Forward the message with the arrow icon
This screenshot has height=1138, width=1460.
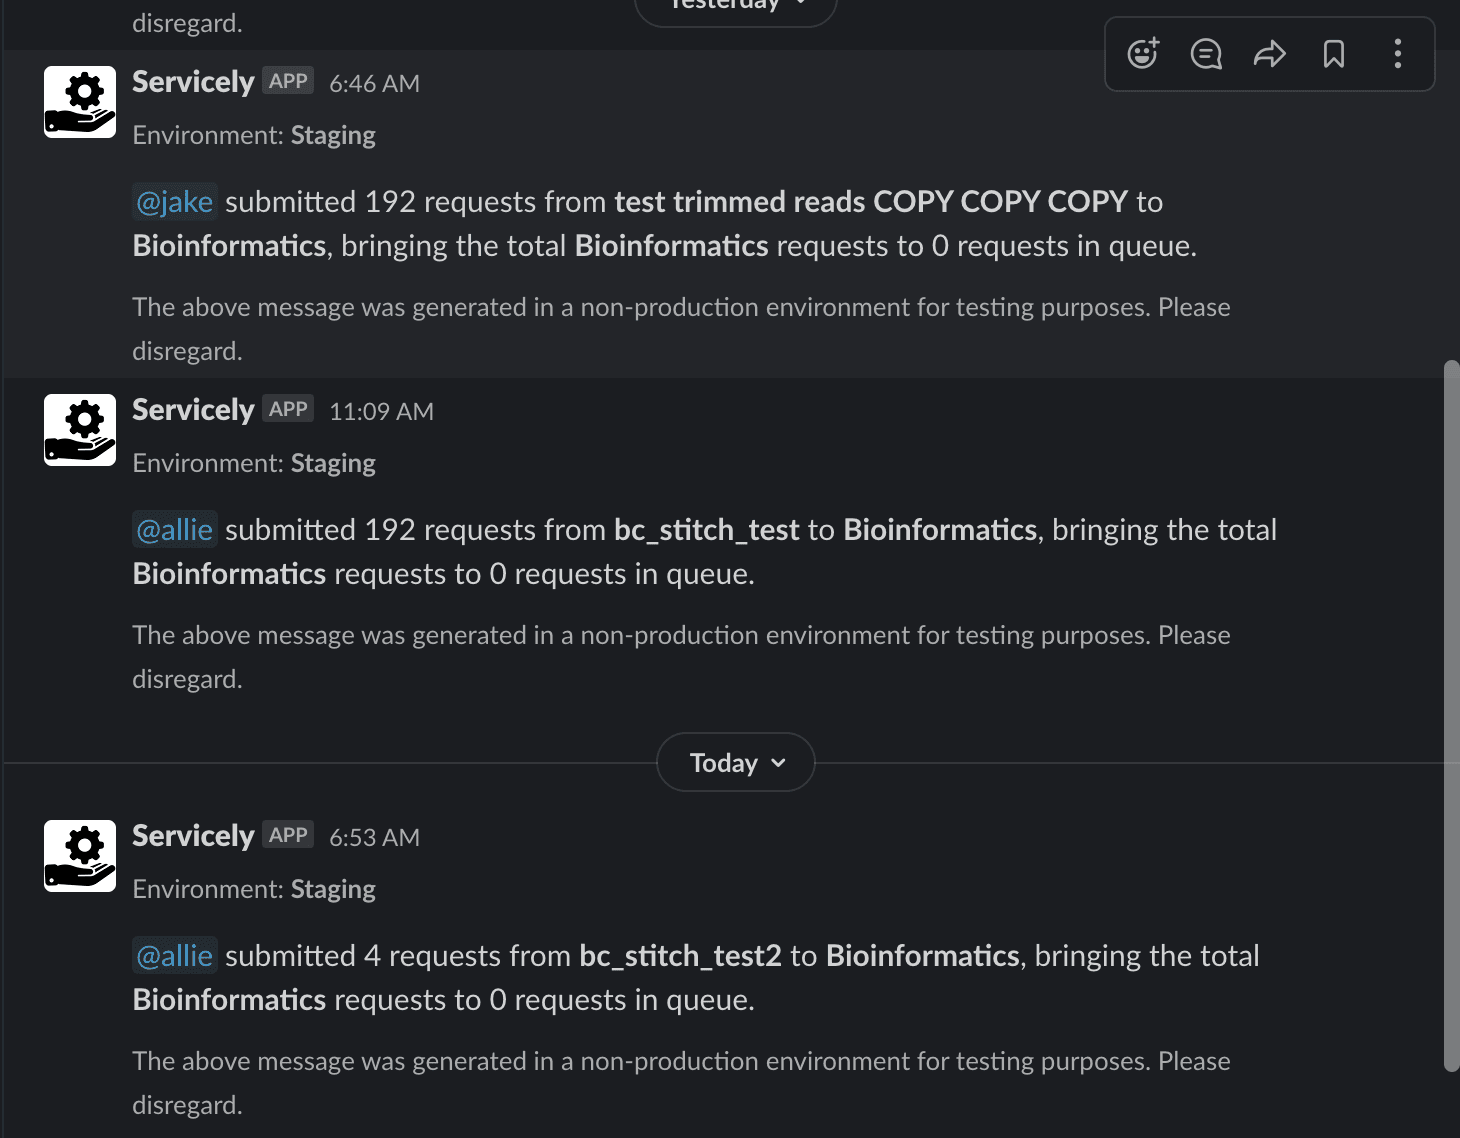pyautogui.click(x=1270, y=54)
